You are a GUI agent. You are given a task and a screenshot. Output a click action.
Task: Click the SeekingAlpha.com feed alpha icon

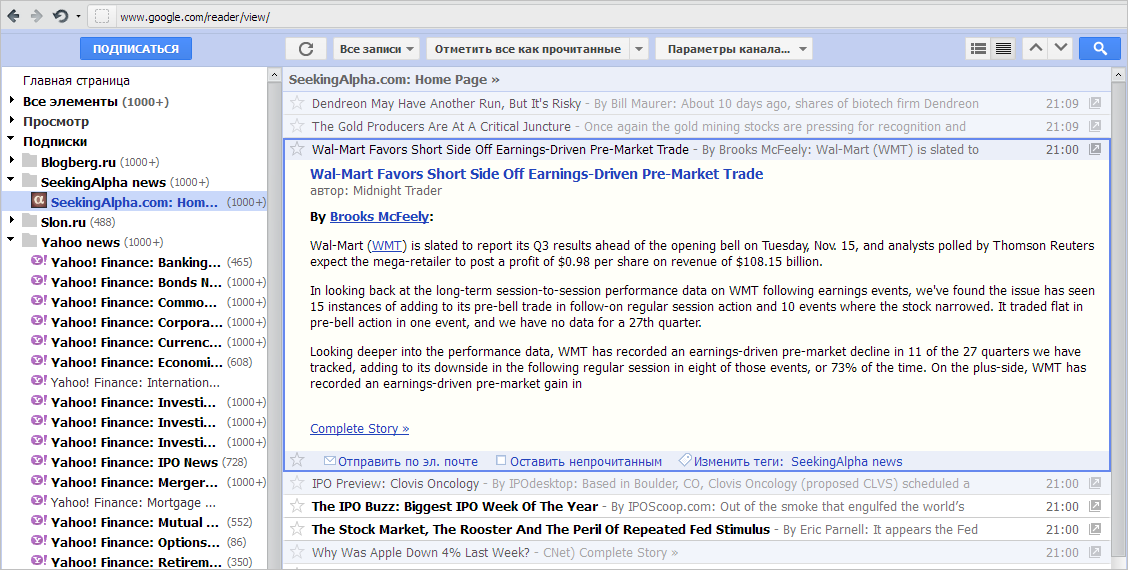pyautogui.click(x=39, y=201)
